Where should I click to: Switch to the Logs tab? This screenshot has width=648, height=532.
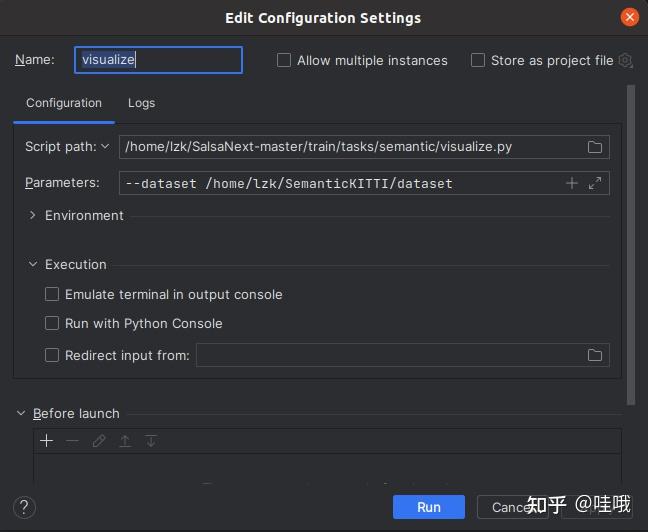point(141,103)
